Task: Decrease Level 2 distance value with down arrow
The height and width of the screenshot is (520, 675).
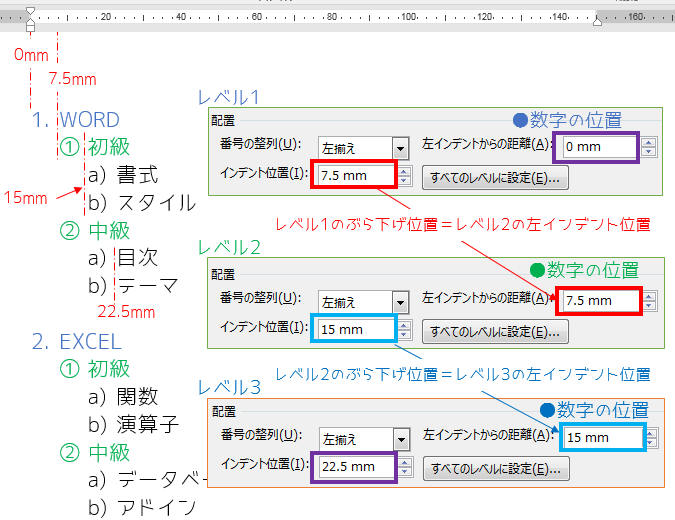Action: click(x=649, y=305)
